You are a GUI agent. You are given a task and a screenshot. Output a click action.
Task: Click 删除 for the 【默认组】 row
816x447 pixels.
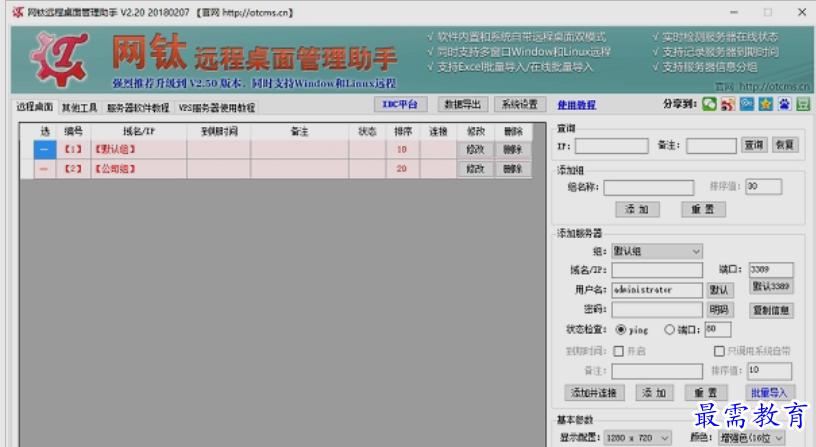point(513,150)
